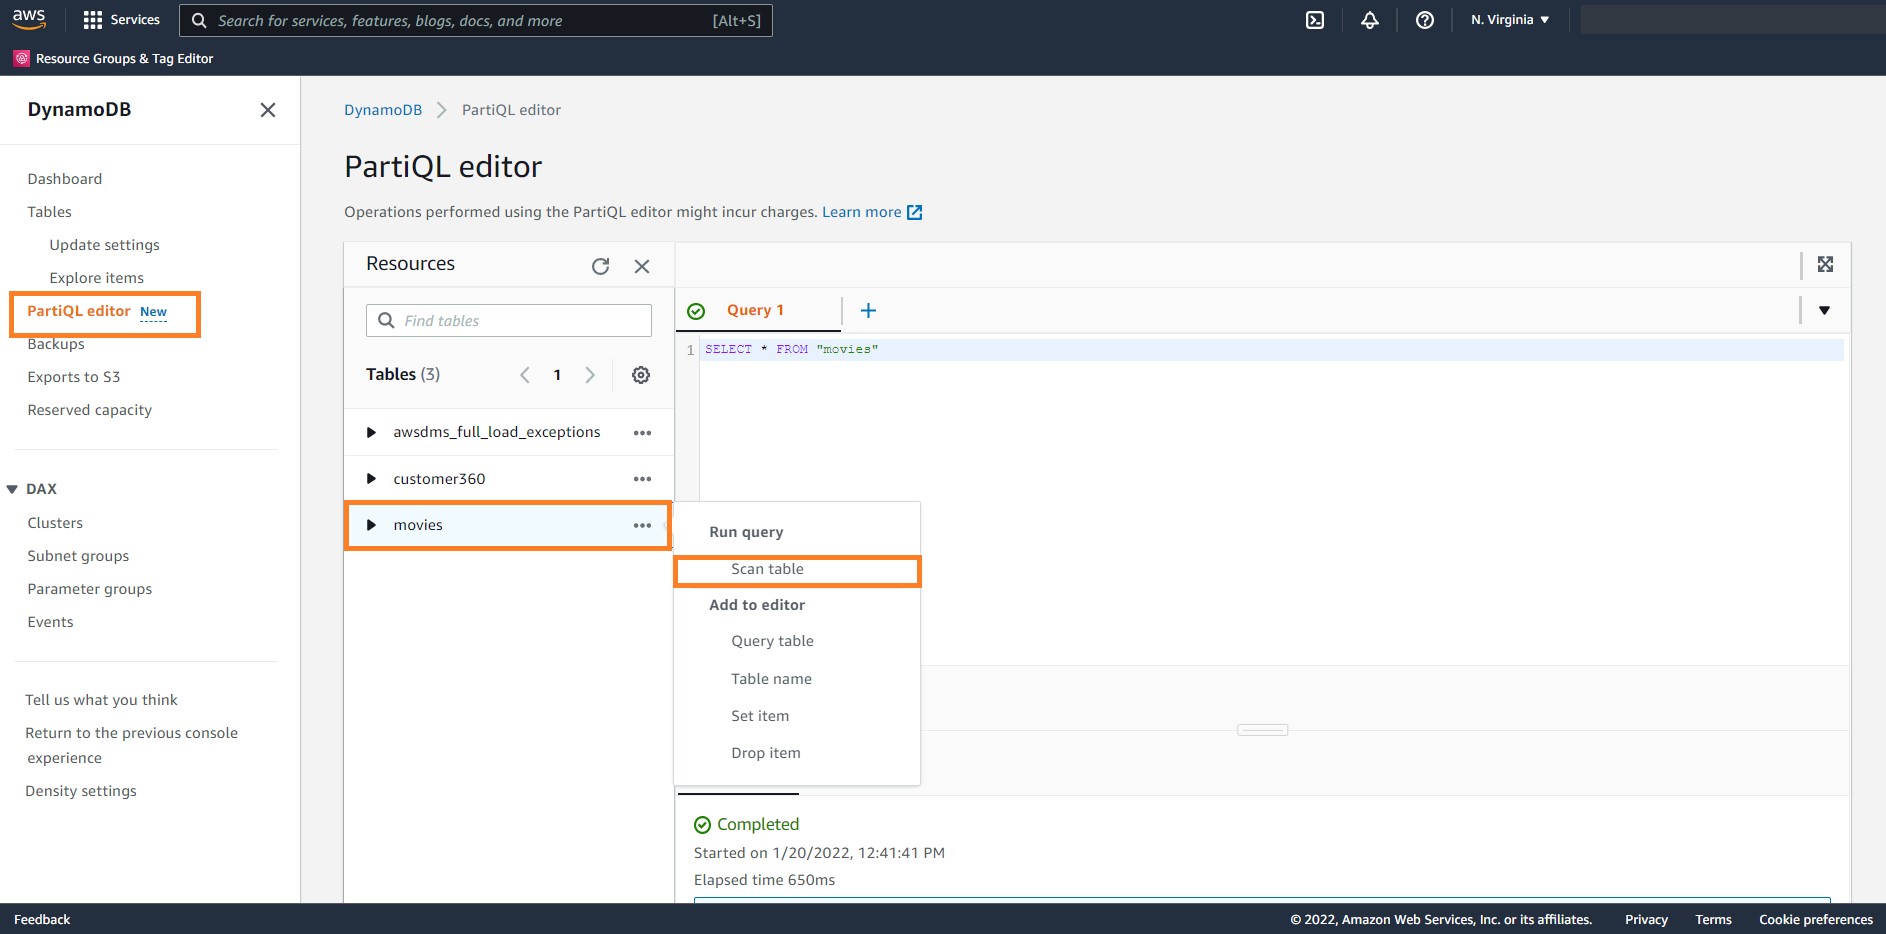
Task: Open Backups in the sidebar
Action: click(56, 344)
